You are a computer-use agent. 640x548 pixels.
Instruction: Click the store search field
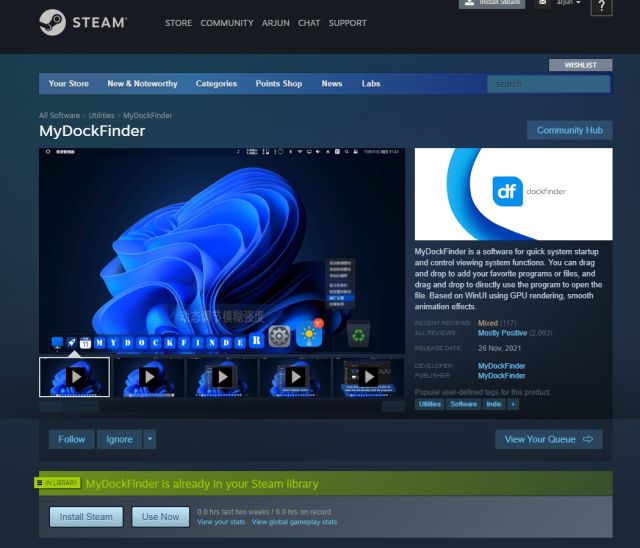(x=549, y=84)
